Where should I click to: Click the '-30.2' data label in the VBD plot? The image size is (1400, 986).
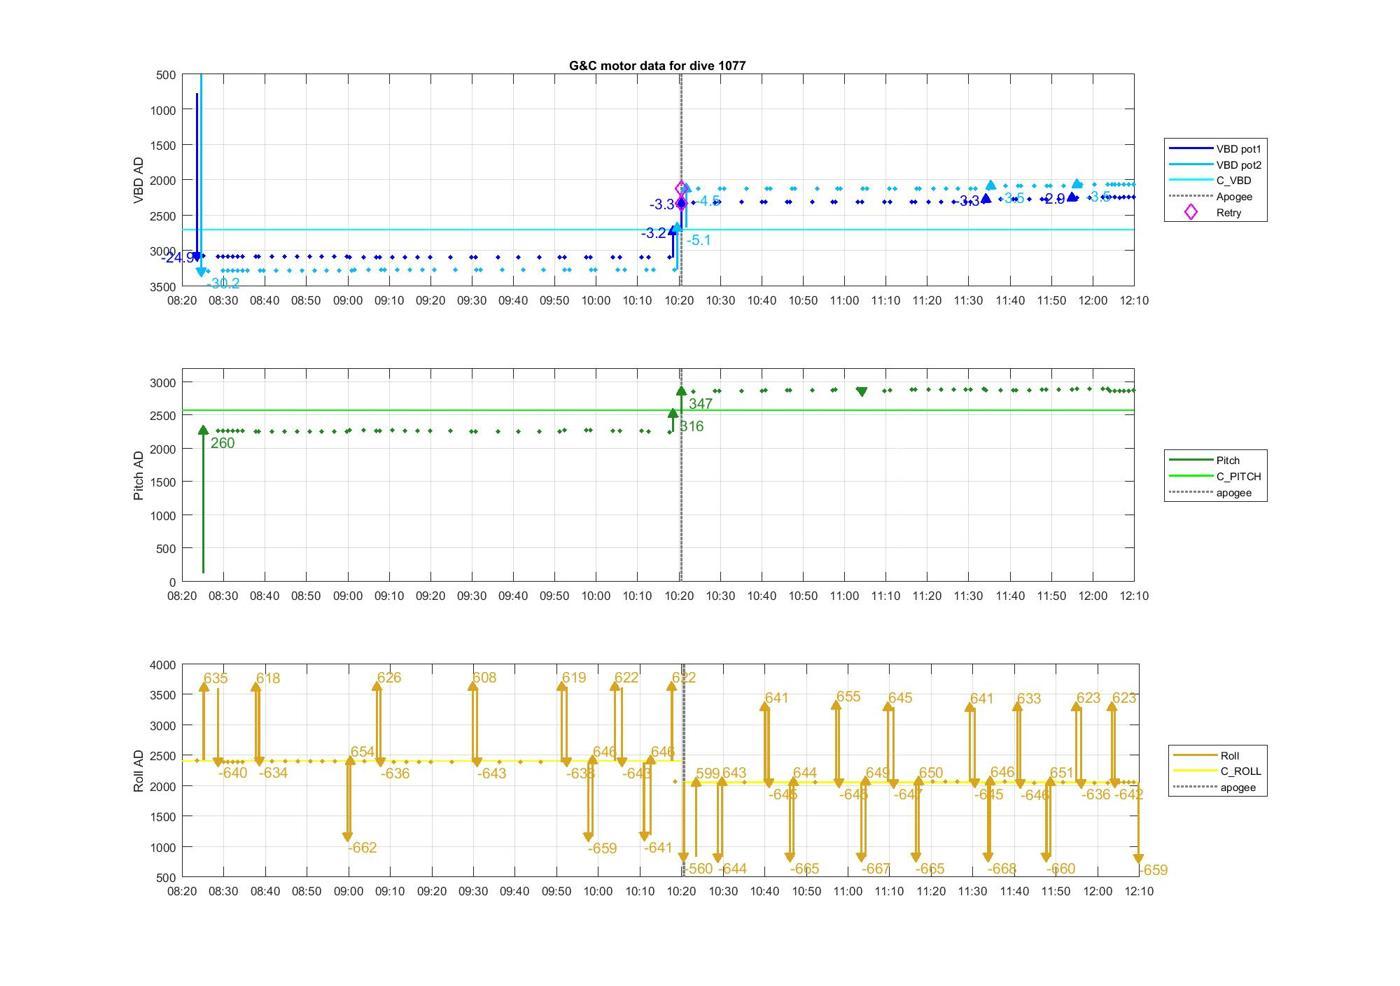point(224,284)
